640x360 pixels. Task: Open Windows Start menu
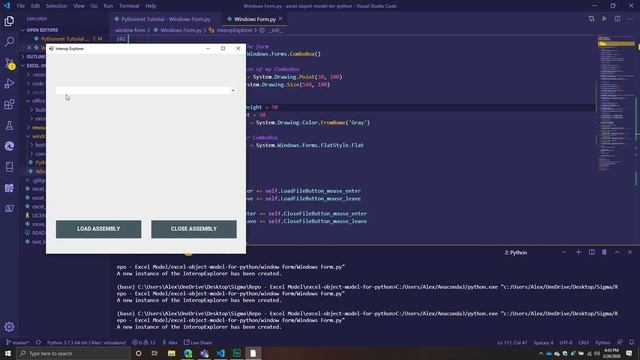click(8, 353)
